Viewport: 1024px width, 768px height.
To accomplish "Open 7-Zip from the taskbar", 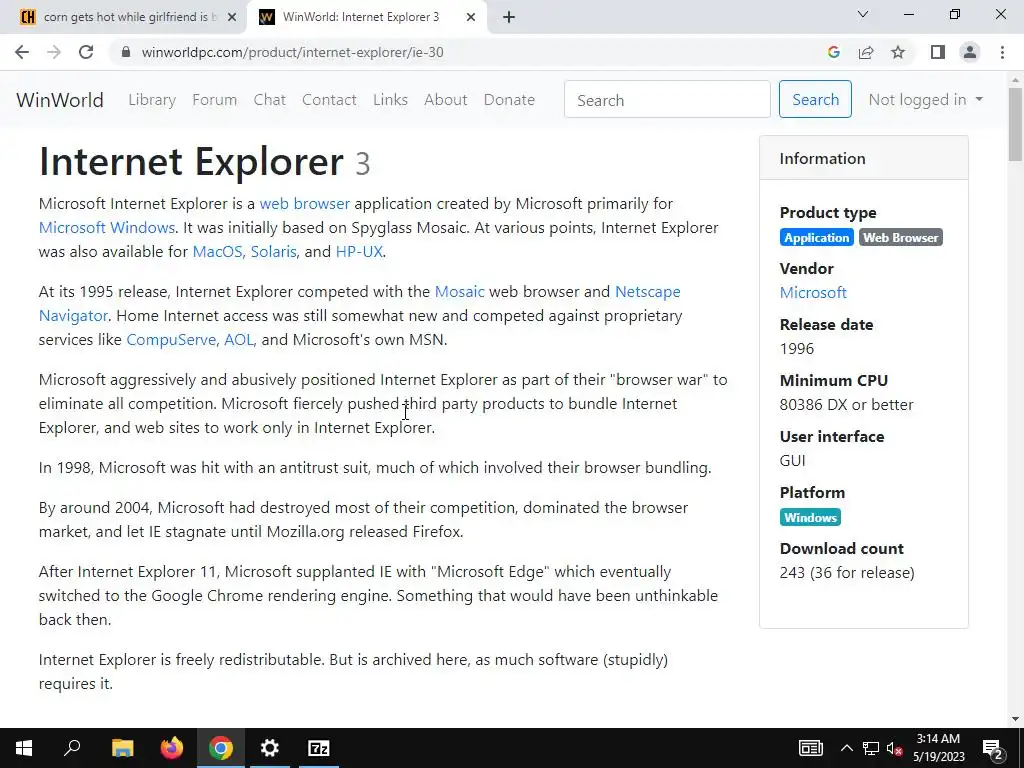I will pyautogui.click(x=319, y=748).
